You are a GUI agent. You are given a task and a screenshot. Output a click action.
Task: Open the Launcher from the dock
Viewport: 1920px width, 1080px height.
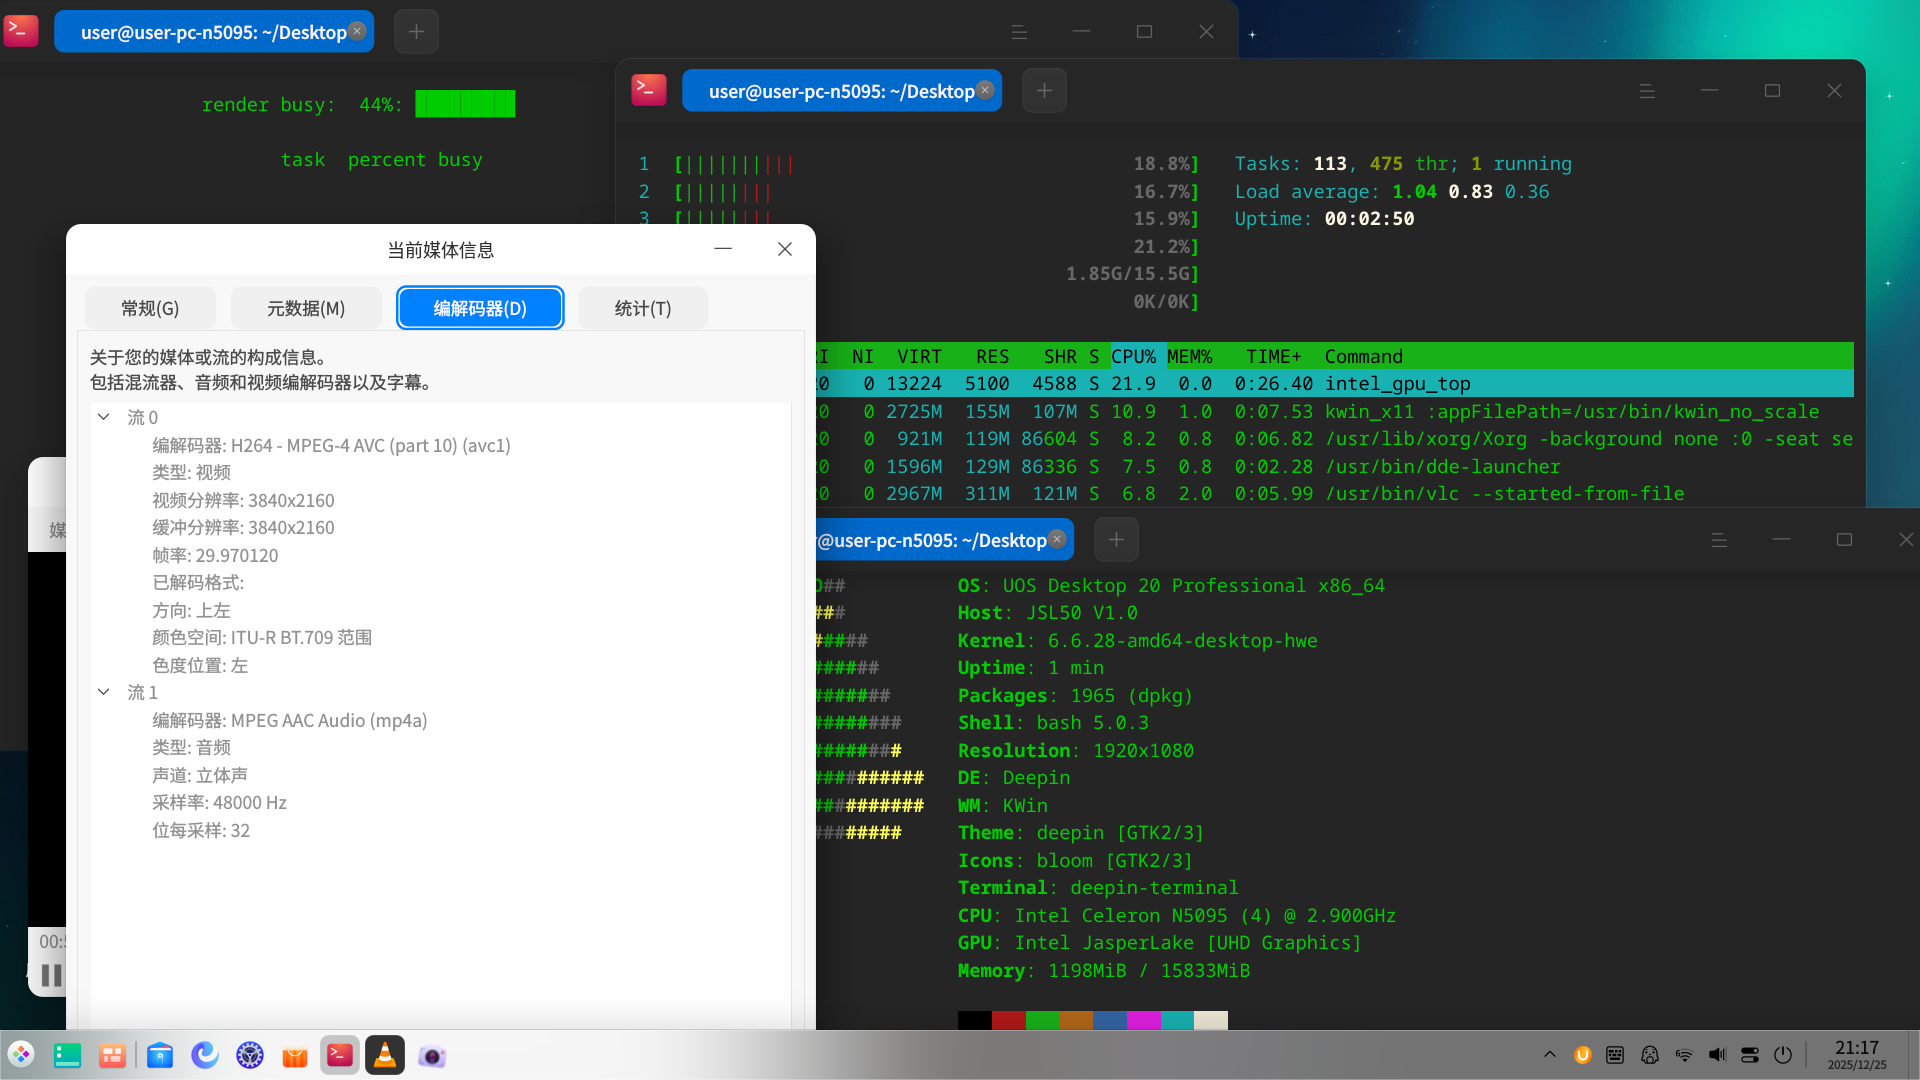(22, 1054)
